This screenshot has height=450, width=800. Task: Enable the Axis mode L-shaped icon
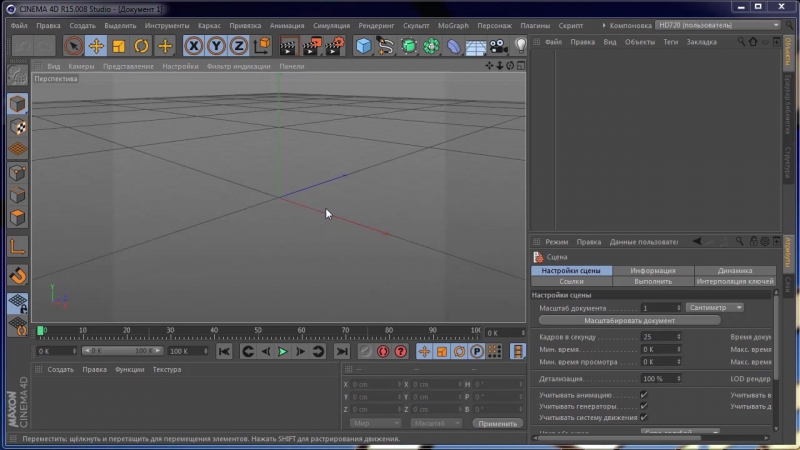[17, 247]
